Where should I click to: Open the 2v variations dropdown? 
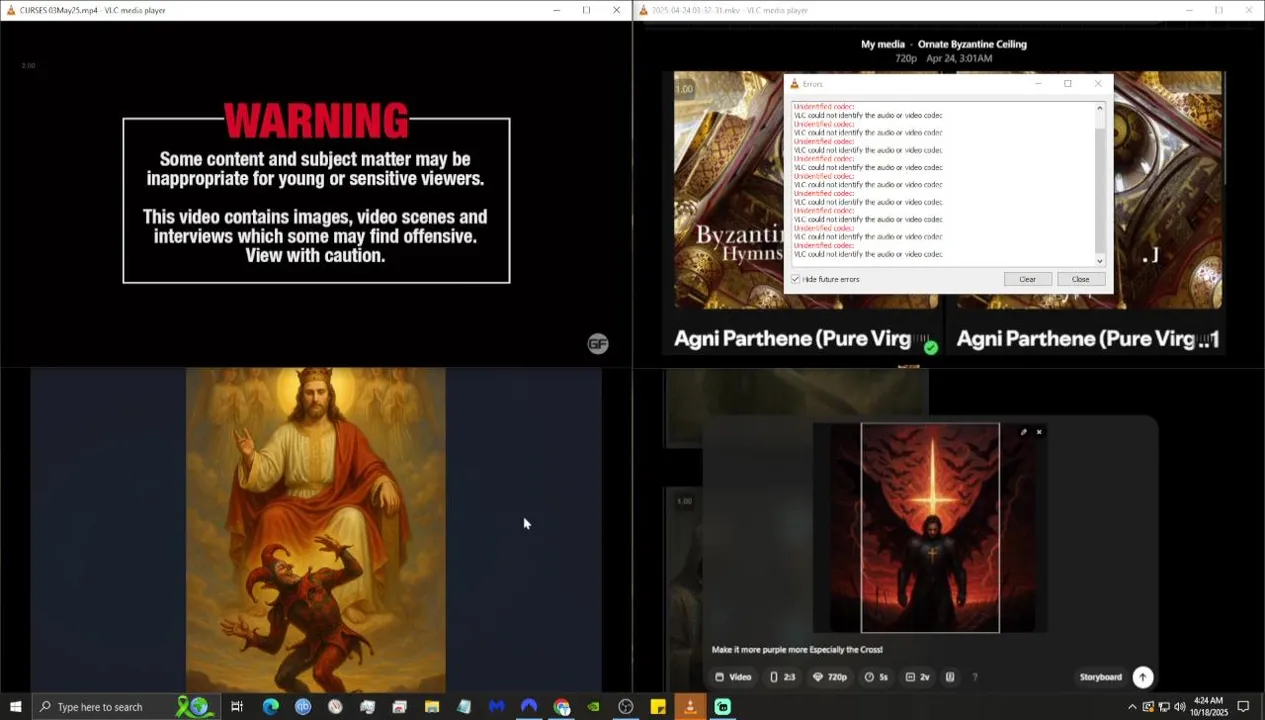tap(918, 677)
